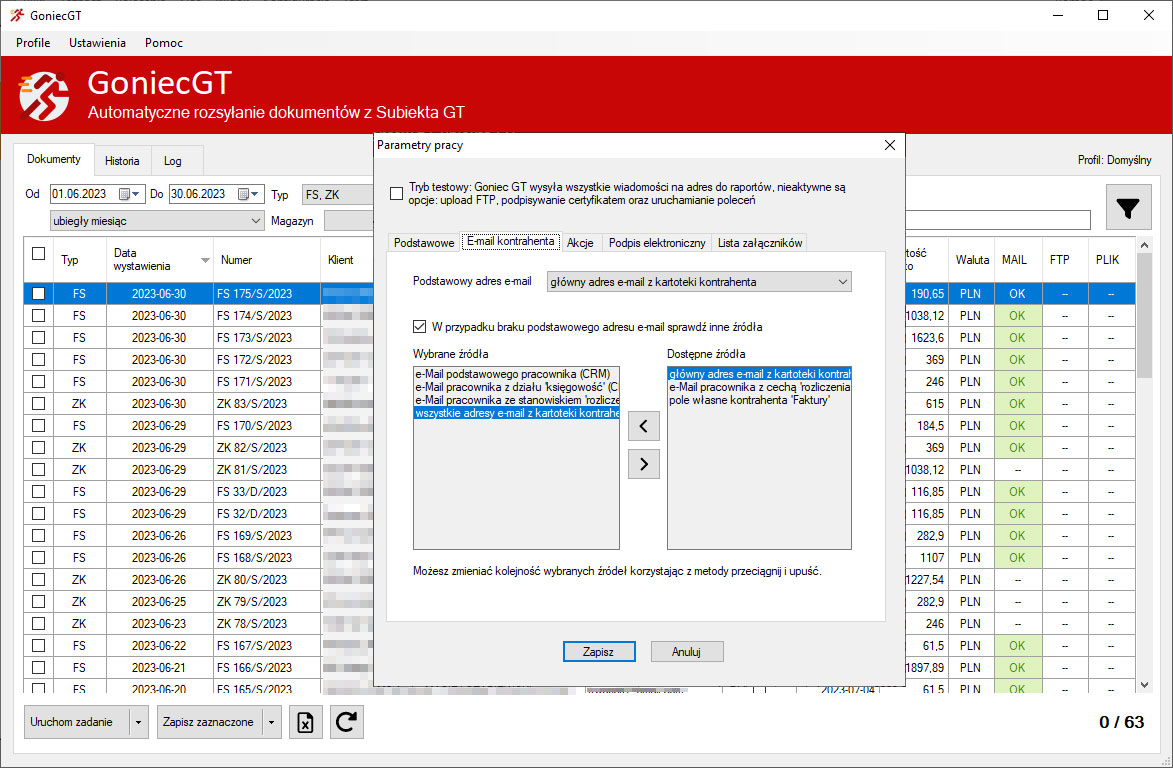The width and height of the screenshot is (1173, 768).
Task: Check the row checkbox for FS 175/S/2023
Action: point(39,294)
